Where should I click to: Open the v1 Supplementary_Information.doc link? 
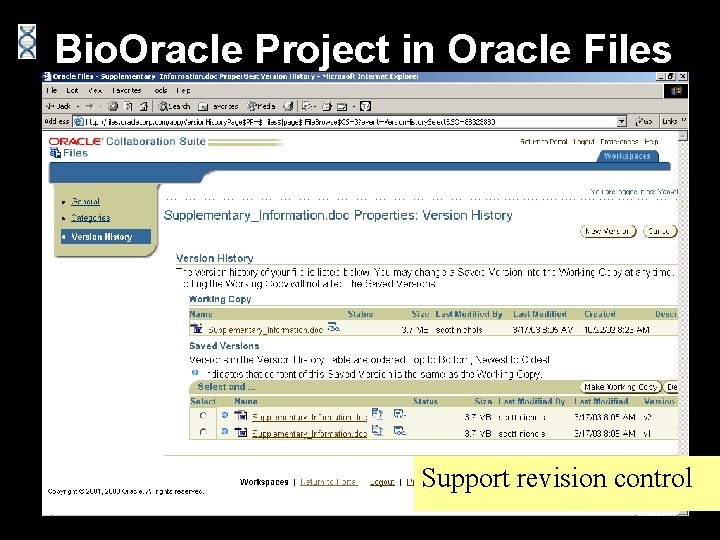tap(309, 433)
